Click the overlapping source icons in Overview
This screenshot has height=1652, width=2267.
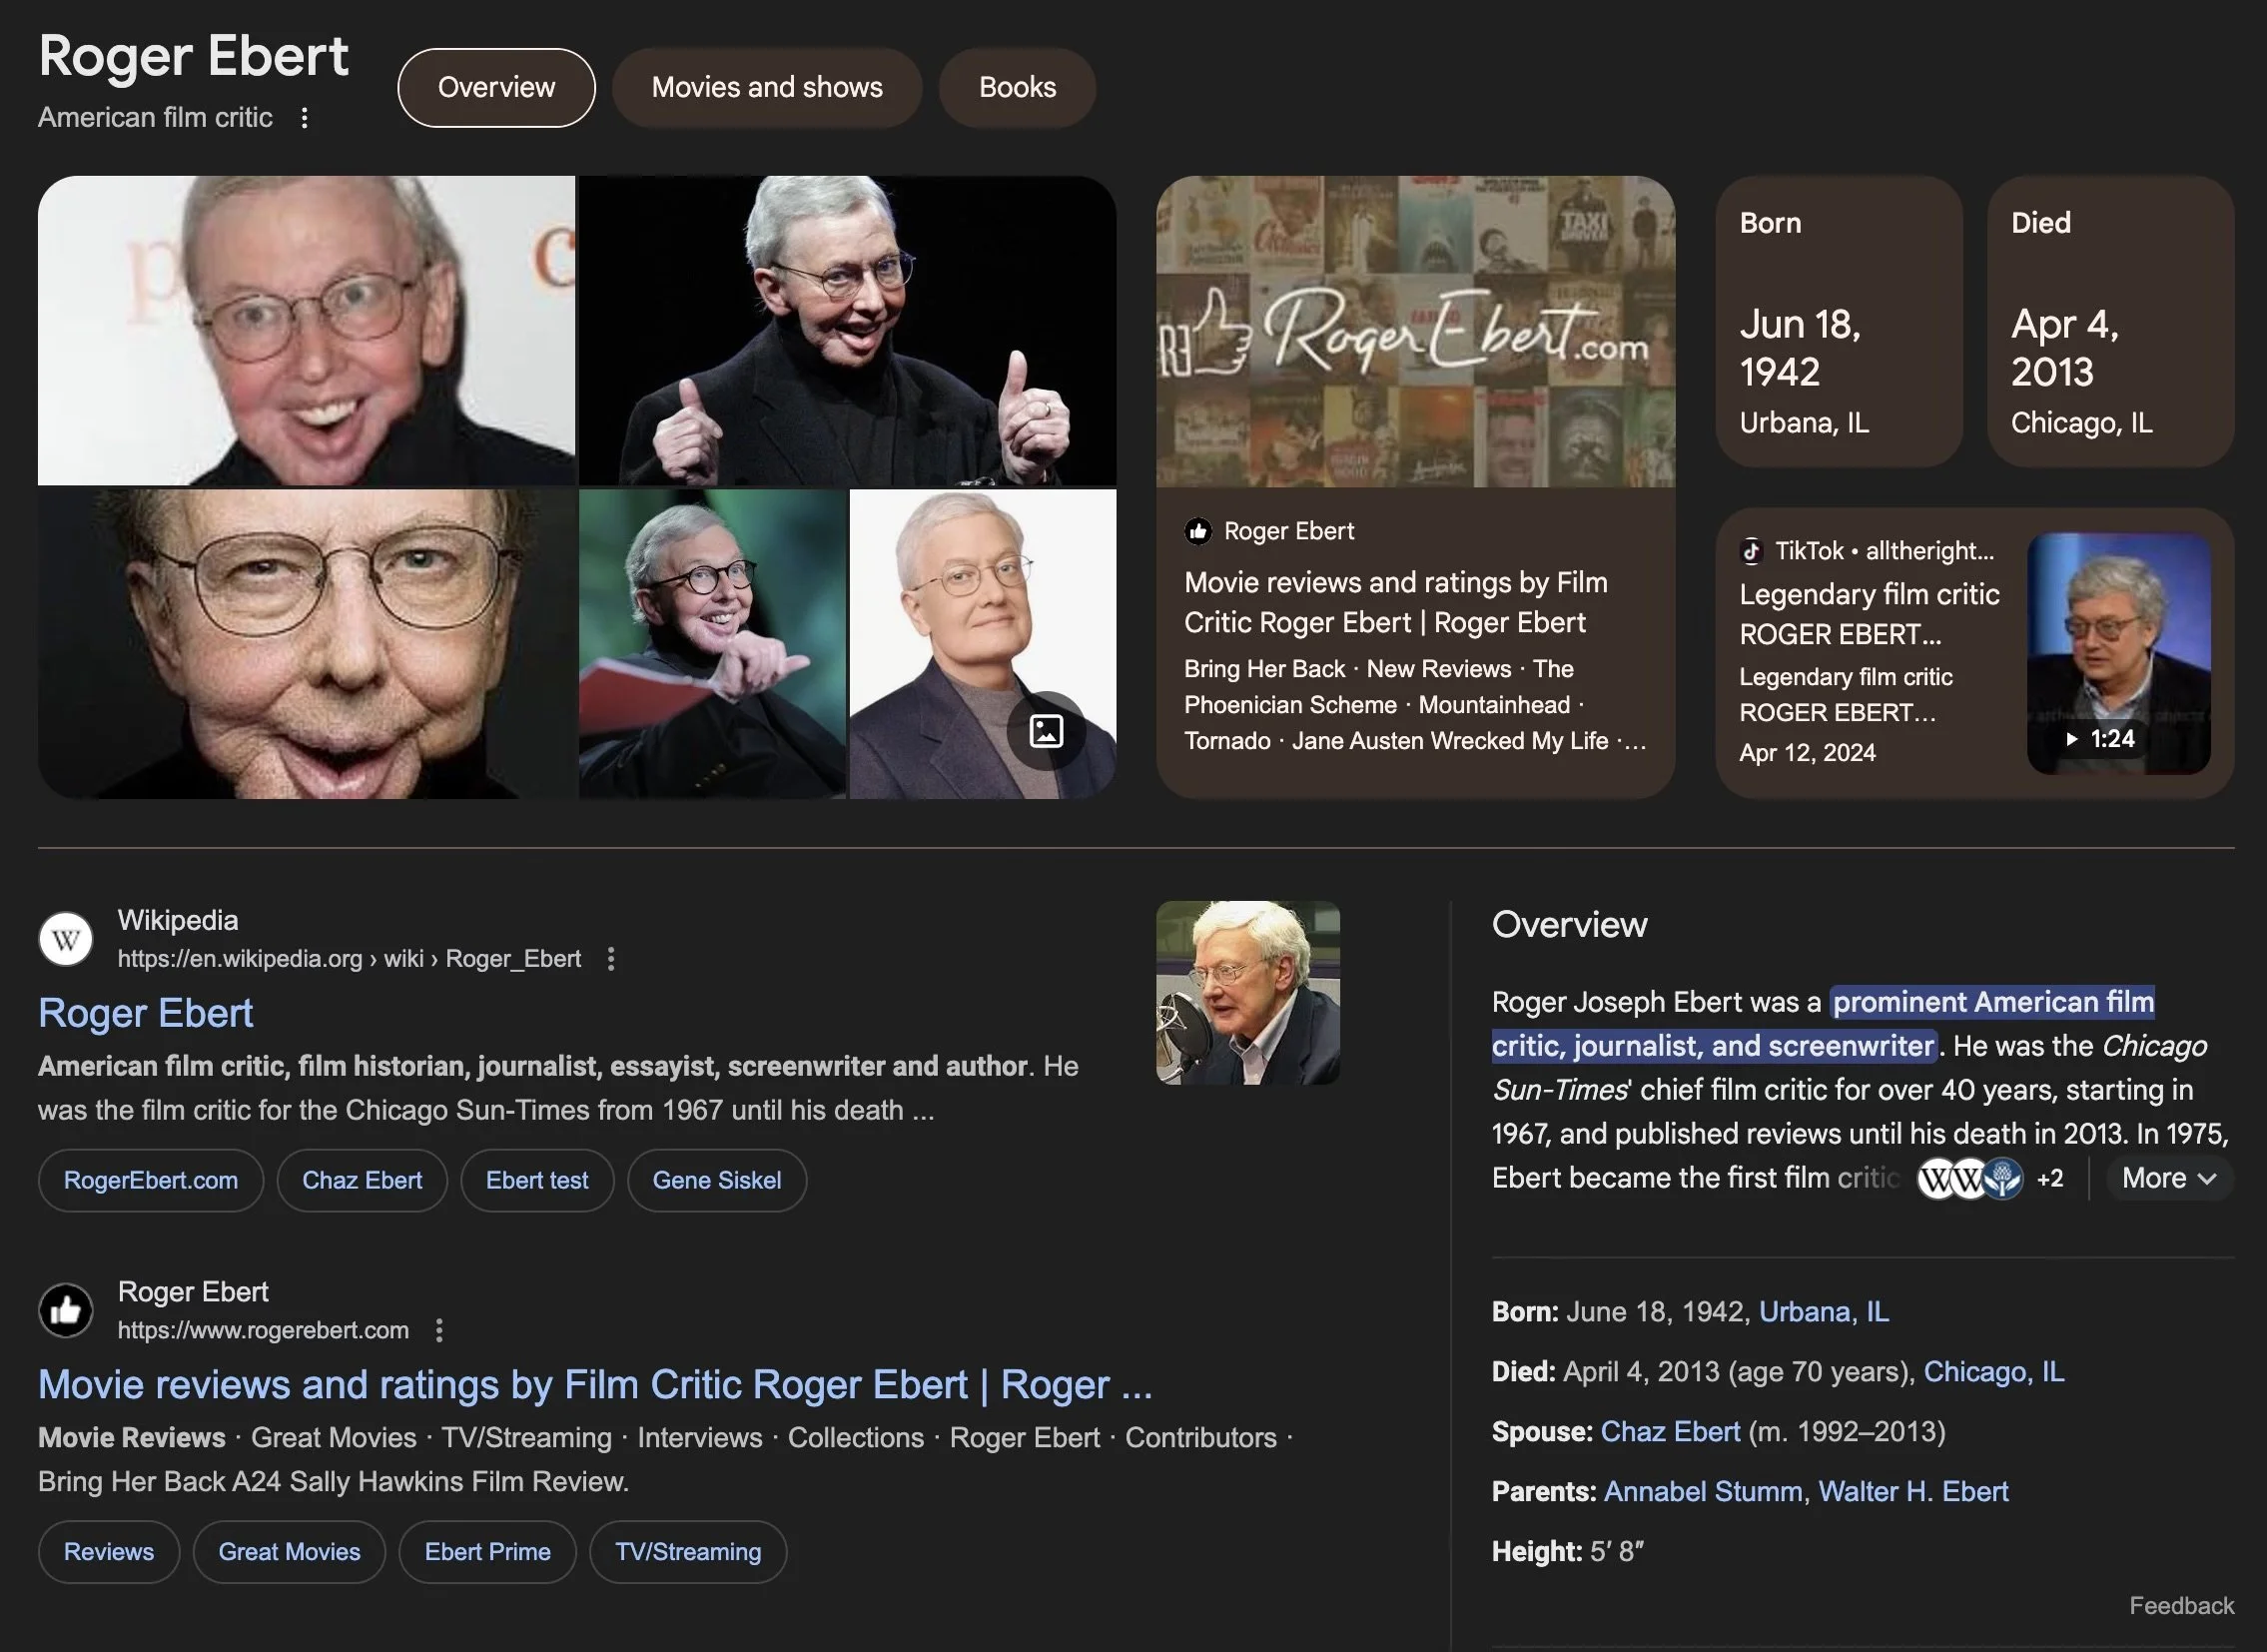coord(1969,1179)
